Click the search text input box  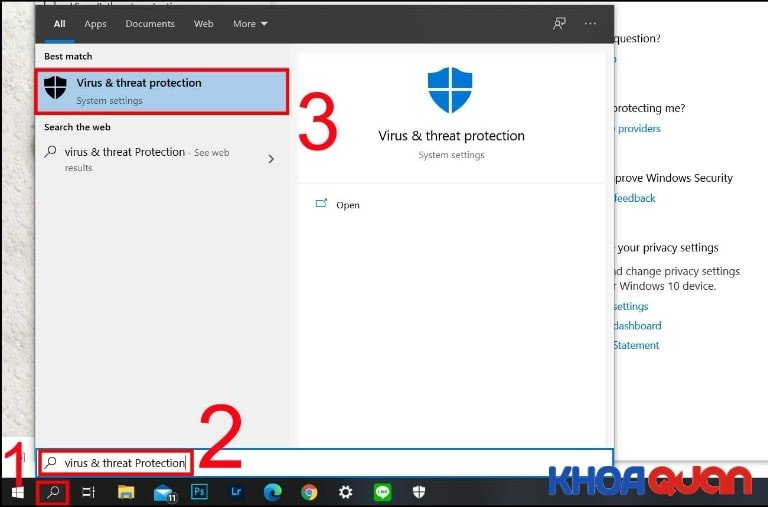click(x=326, y=462)
